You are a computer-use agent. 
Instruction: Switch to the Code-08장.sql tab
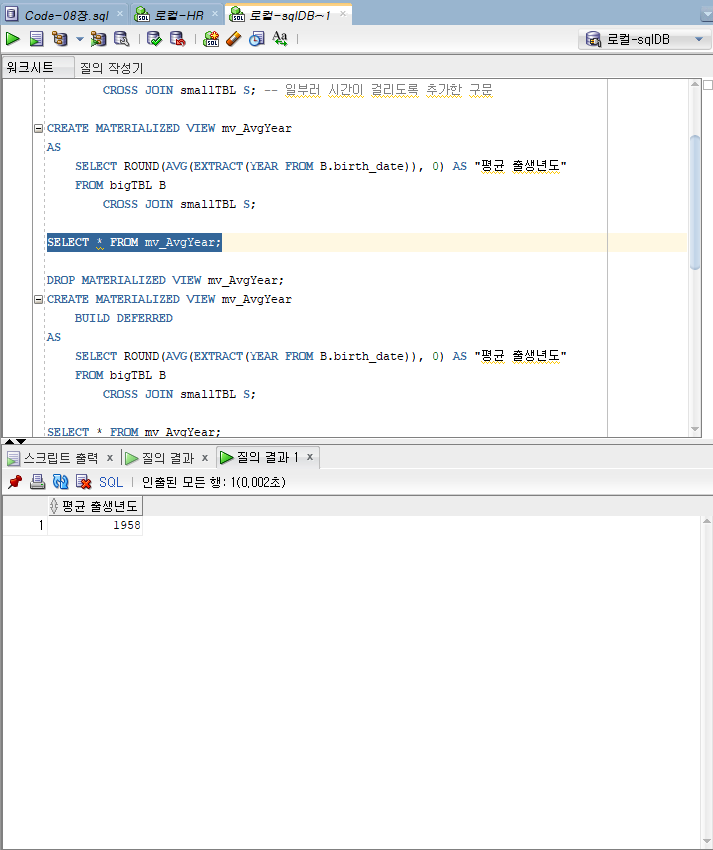click(67, 15)
